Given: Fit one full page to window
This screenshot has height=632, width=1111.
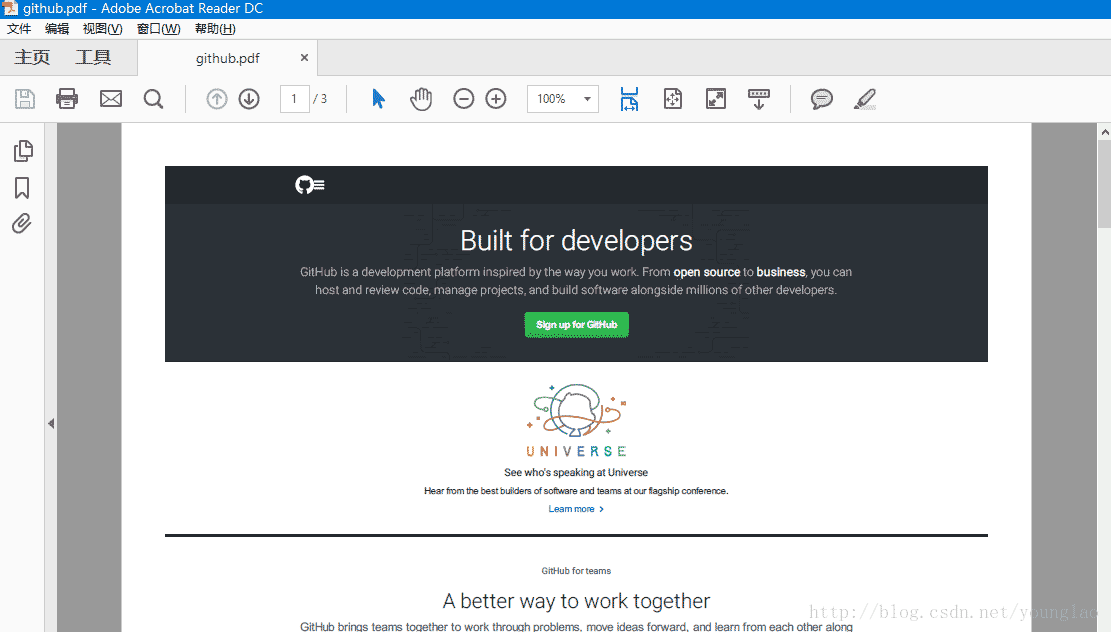Looking at the screenshot, I should [x=672, y=98].
